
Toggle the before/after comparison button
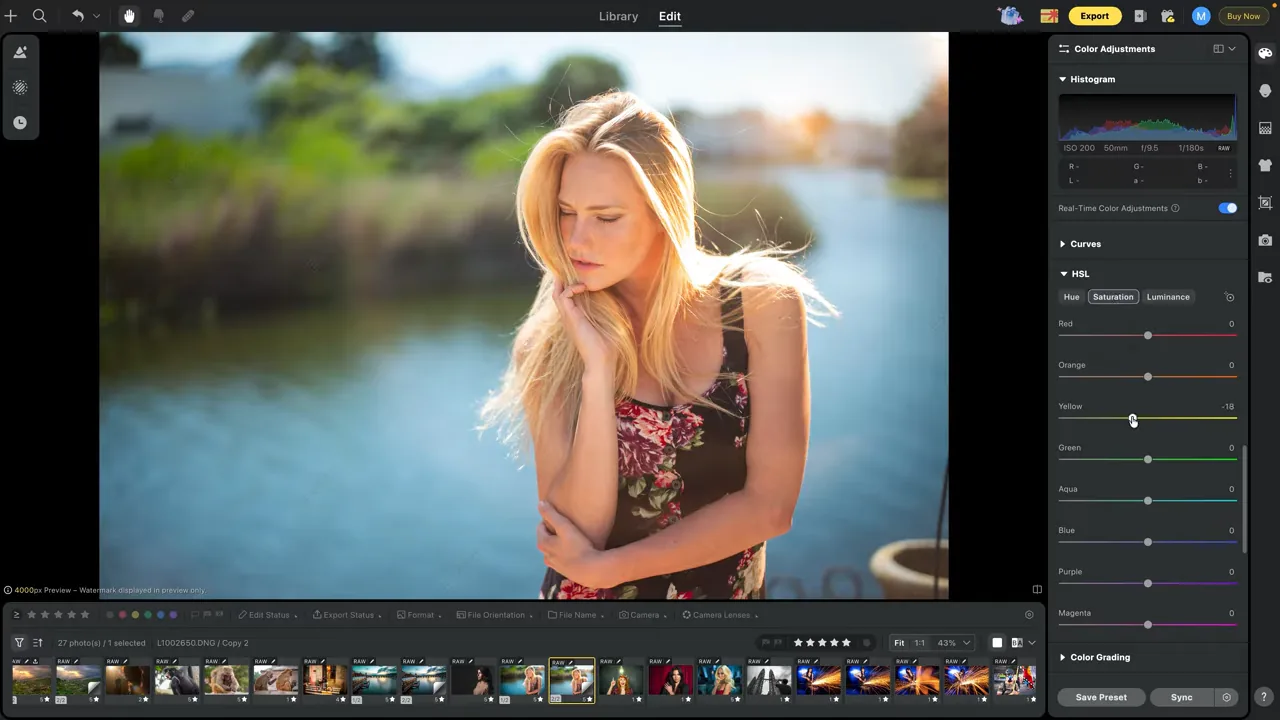1017,643
